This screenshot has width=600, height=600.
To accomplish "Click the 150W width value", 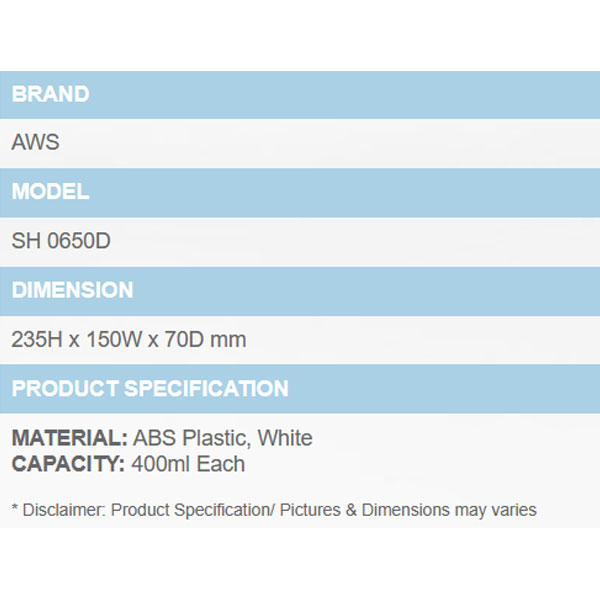I will coord(113,340).
